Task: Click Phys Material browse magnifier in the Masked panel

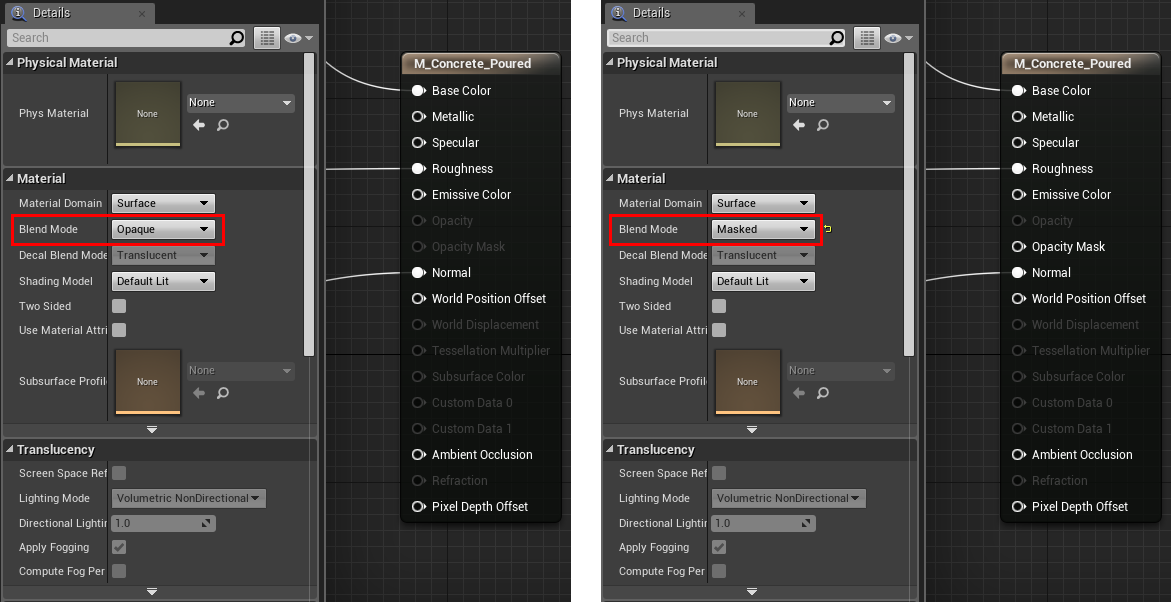Action: click(x=823, y=125)
